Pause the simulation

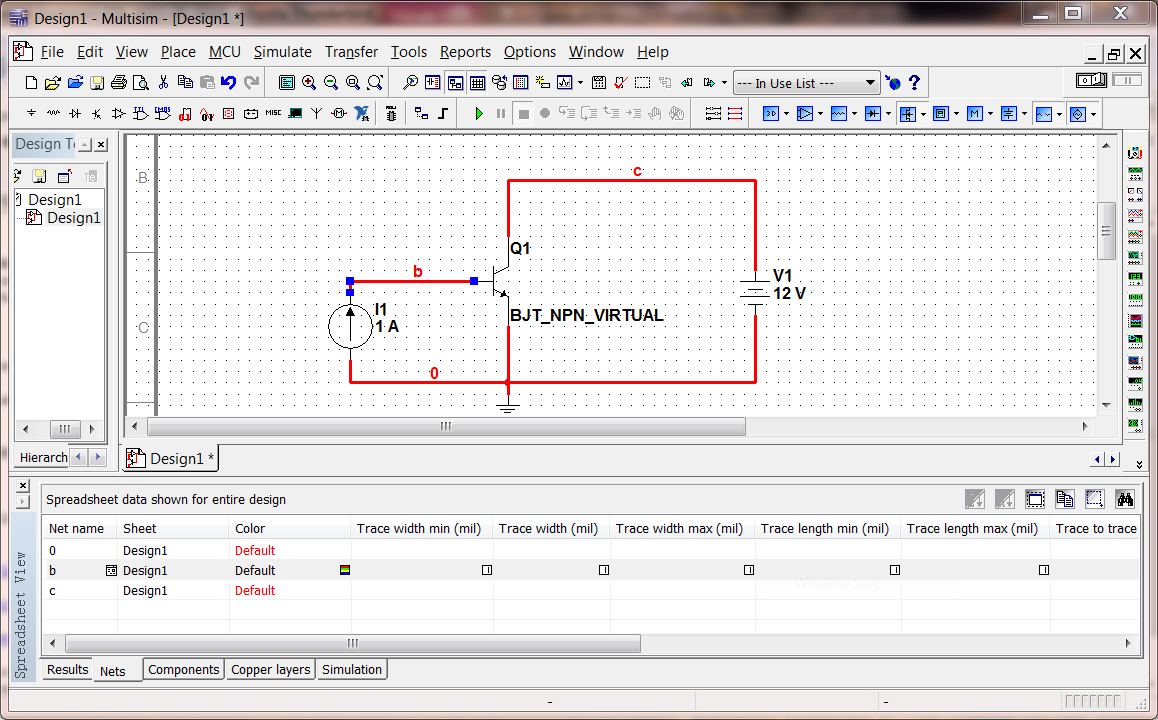pos(501,114)
